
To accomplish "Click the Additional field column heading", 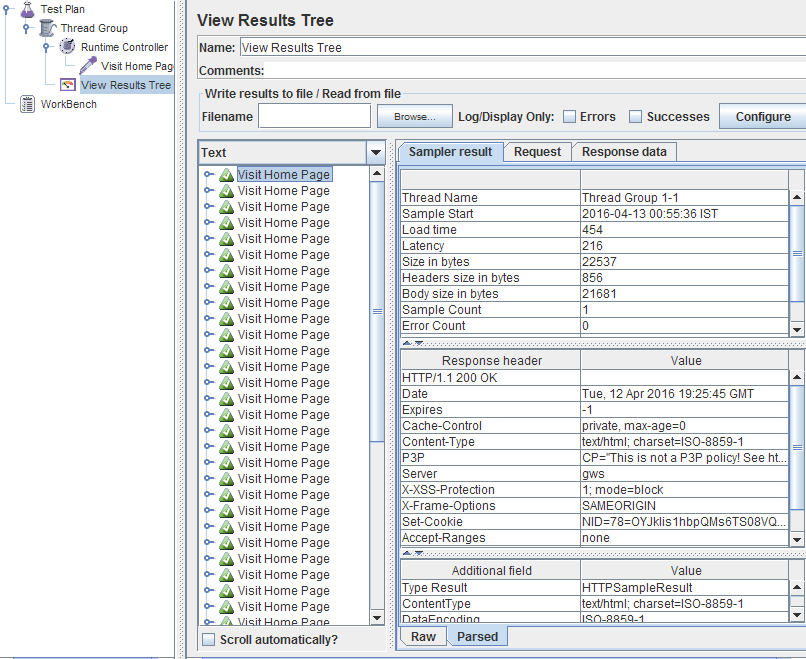I will click(x=491, y=571).
